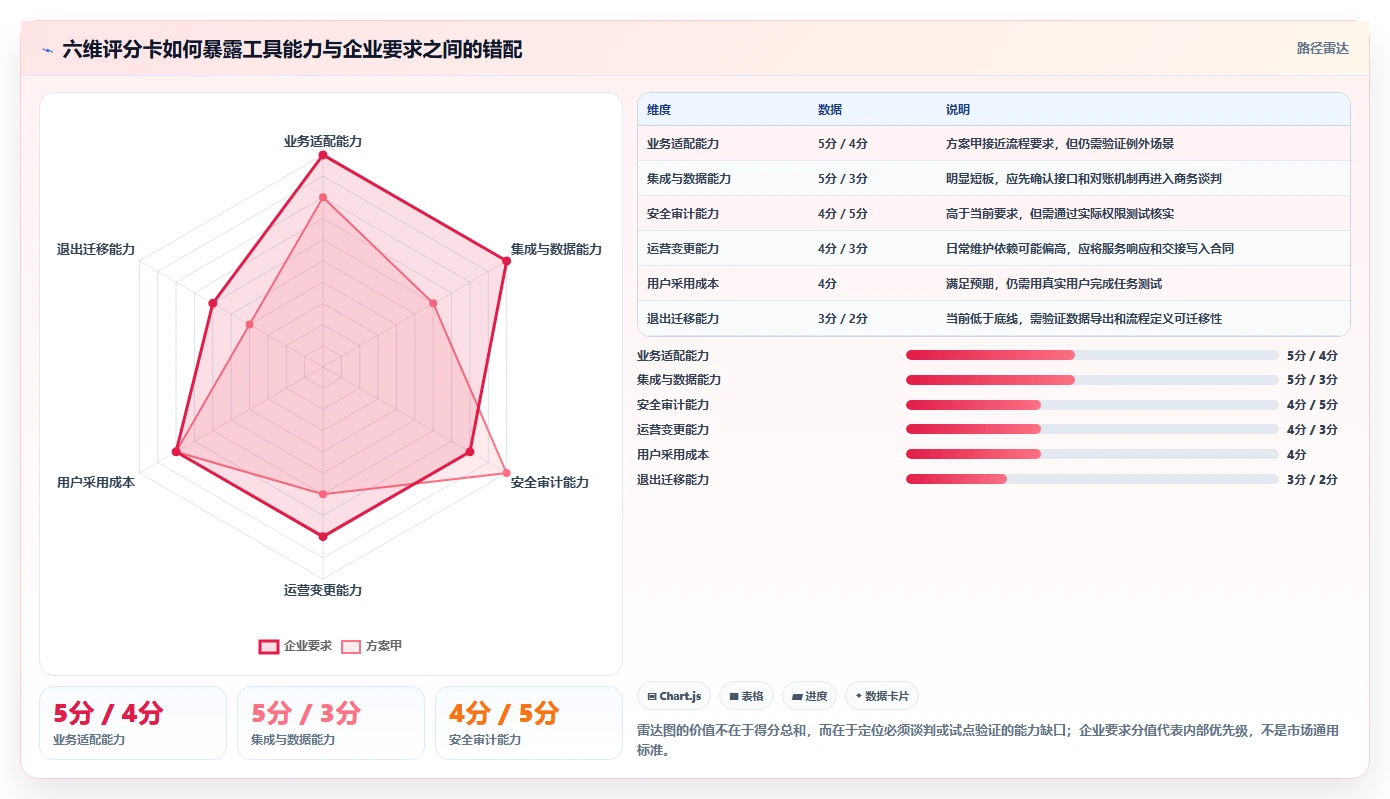1390x799 pixels.
Task: Click the radar axis label 安全审计能力
Action: (x=550, y=482)
